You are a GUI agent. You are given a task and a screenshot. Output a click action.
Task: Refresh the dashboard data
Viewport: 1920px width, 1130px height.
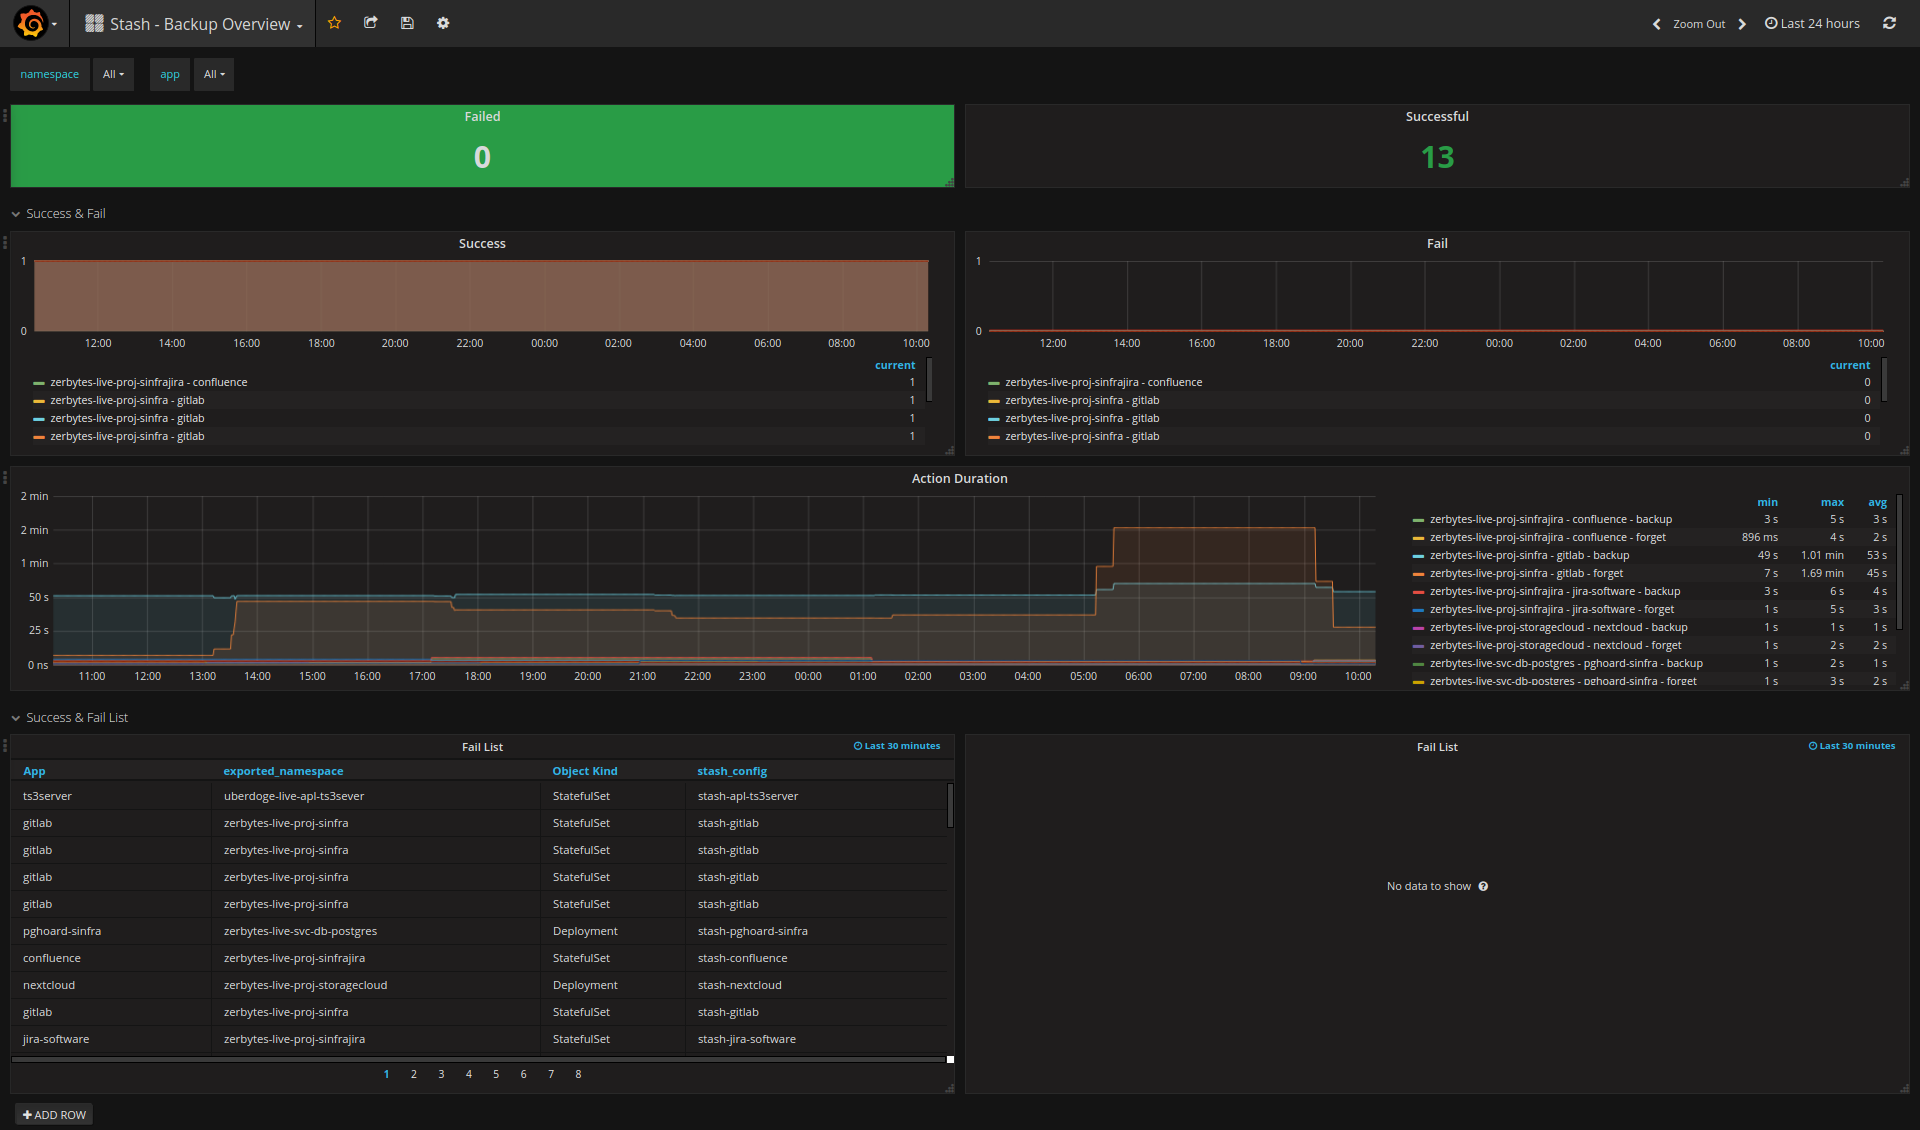(1889, 23)
